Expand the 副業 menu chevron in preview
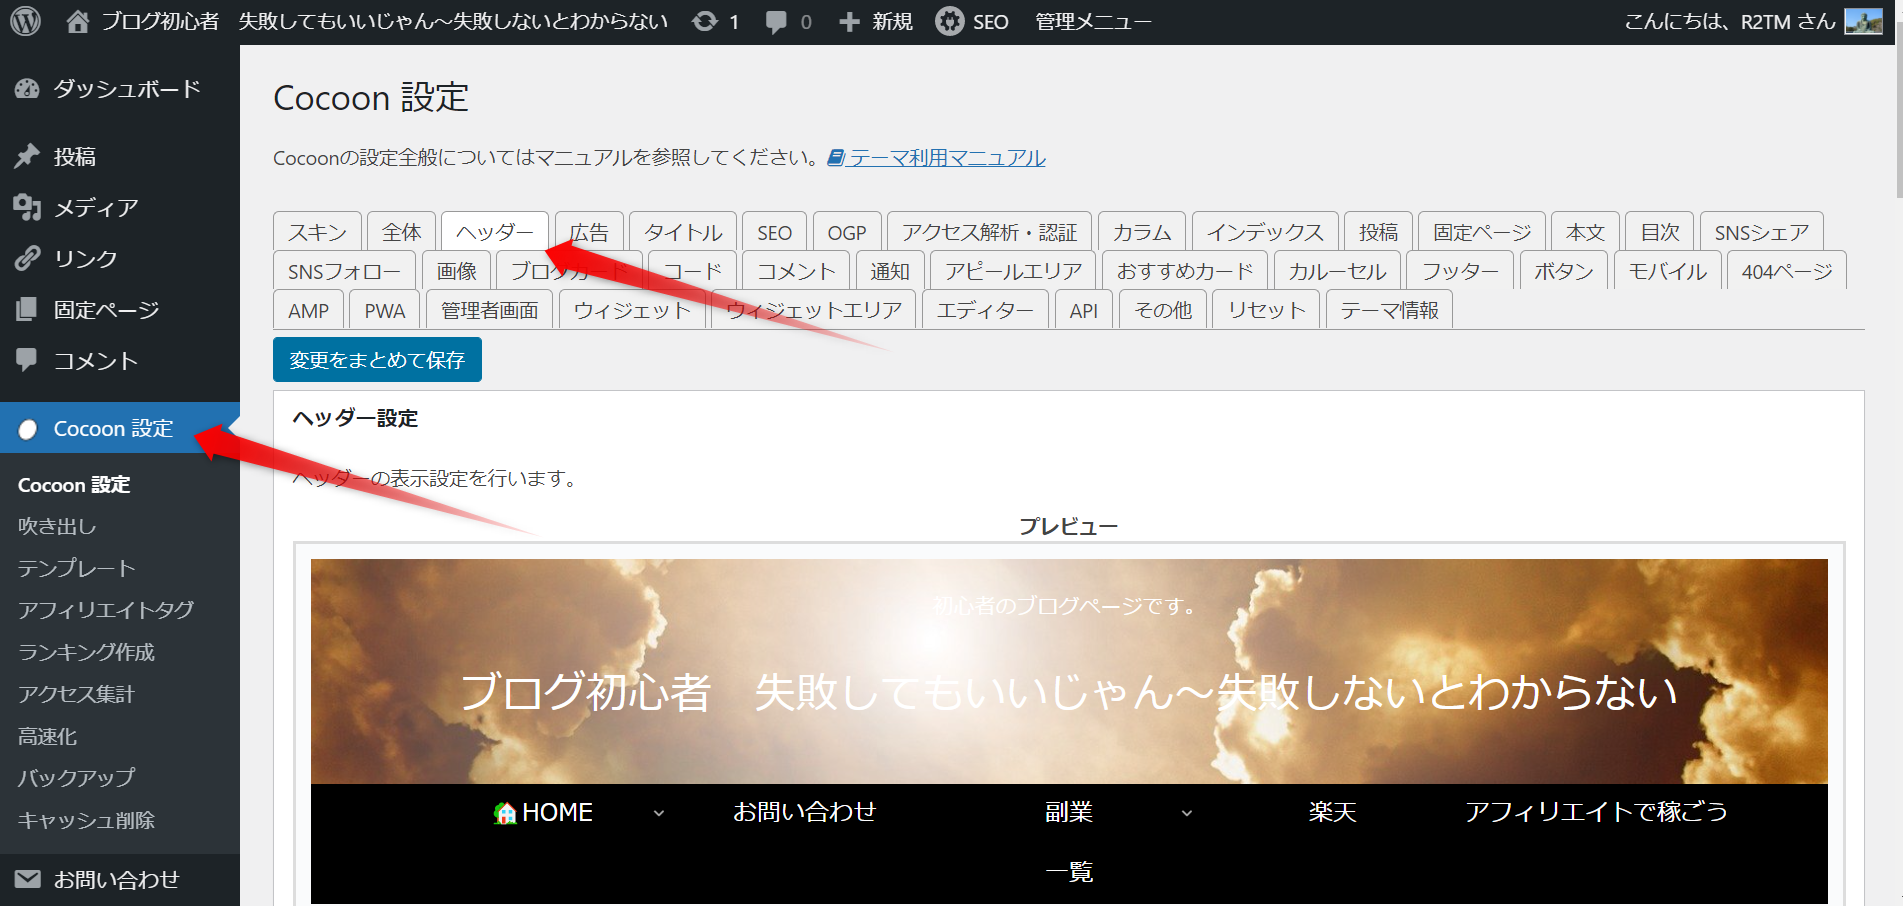 [x=1187, y=813]
